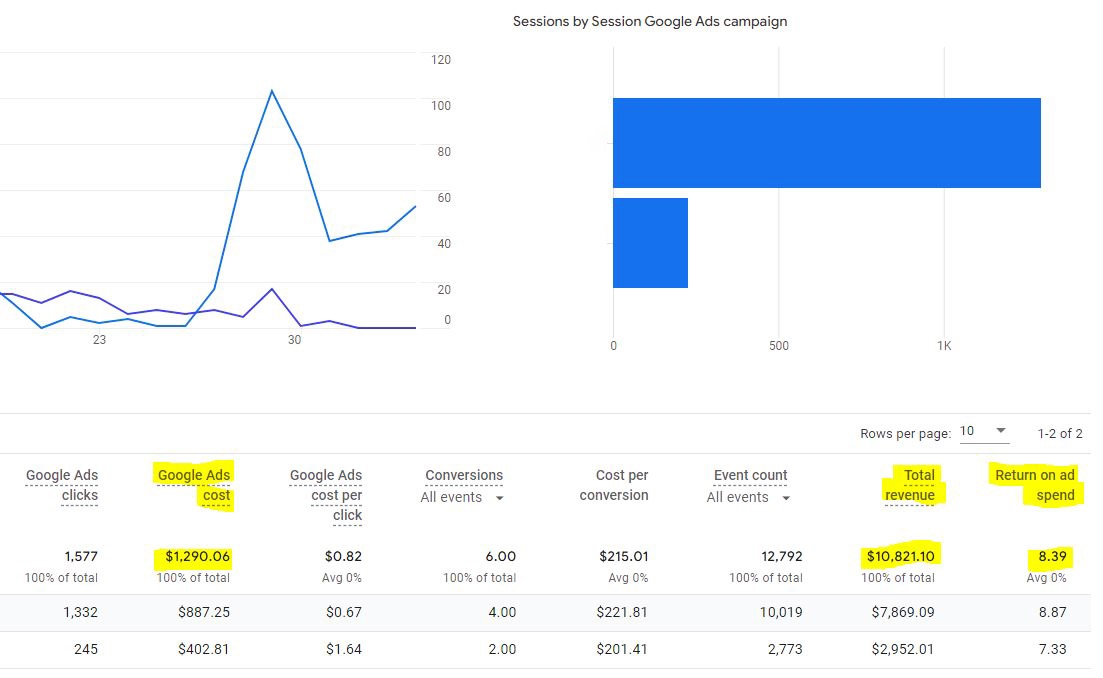Select the Cost per conversion column header
The image size is (1103, 678).
pyautogui.click(x=613, y=485)
